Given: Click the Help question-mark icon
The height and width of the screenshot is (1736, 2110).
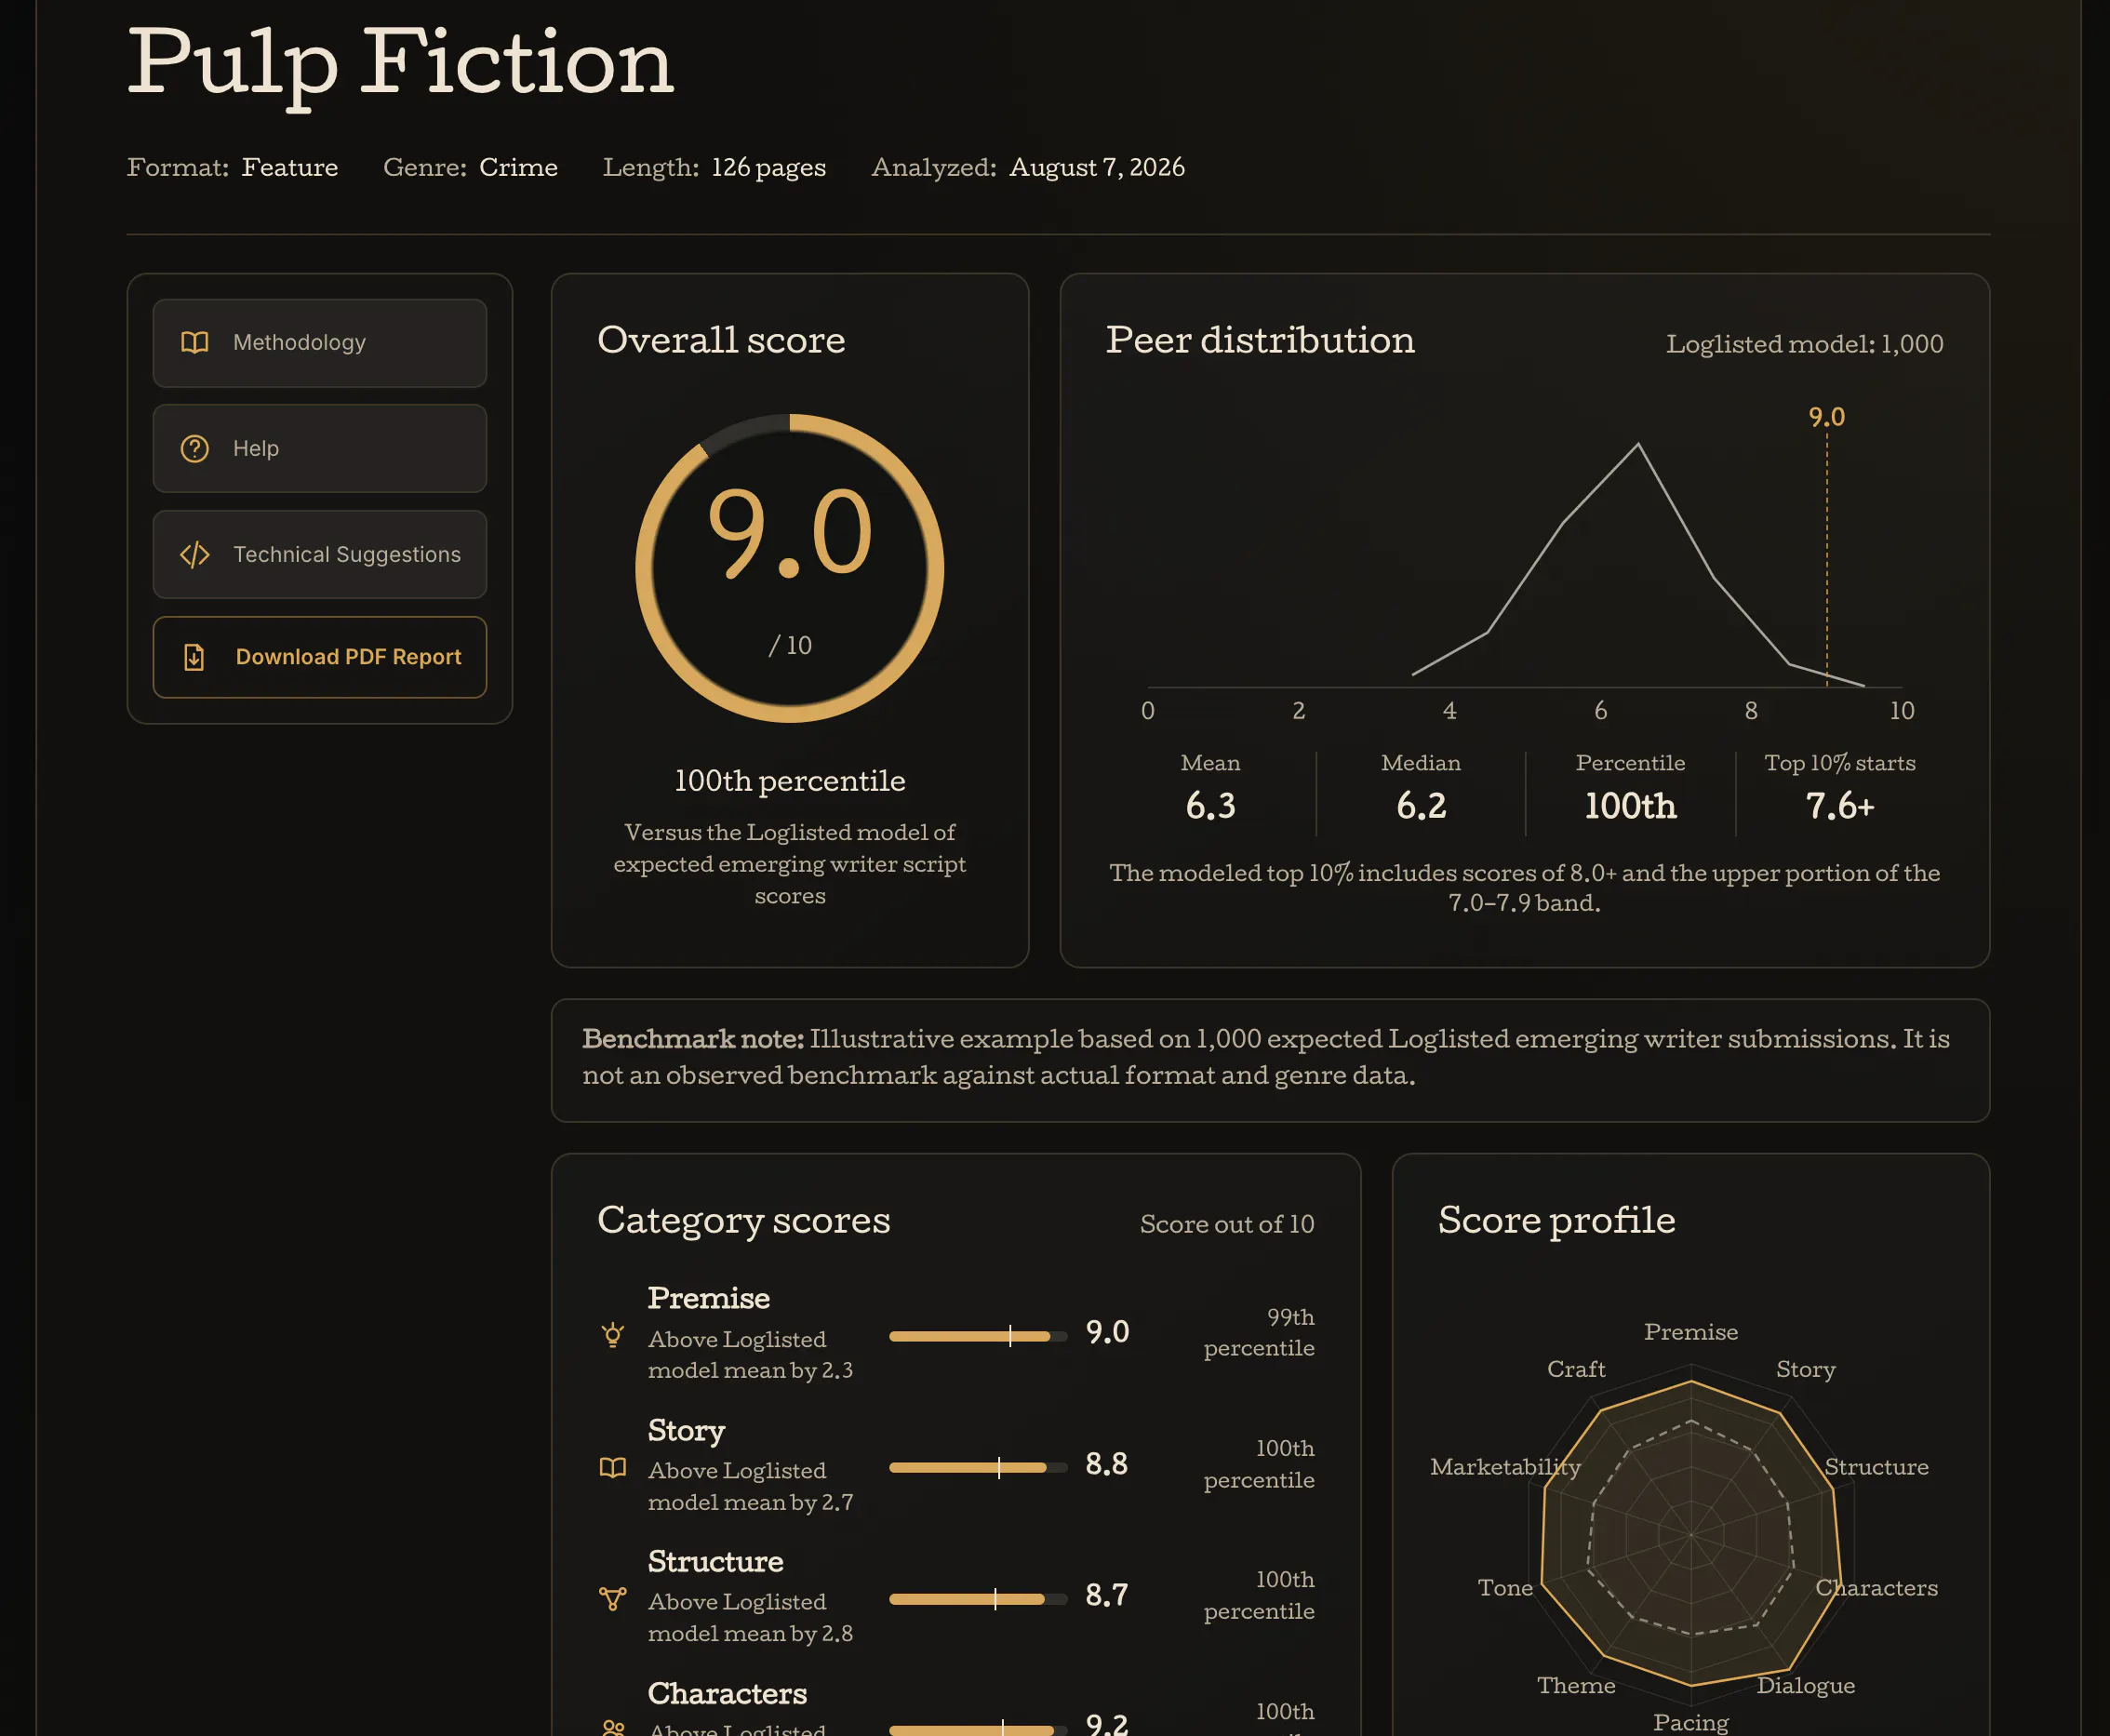Looking at the screenshot, I should pos(194,448).
